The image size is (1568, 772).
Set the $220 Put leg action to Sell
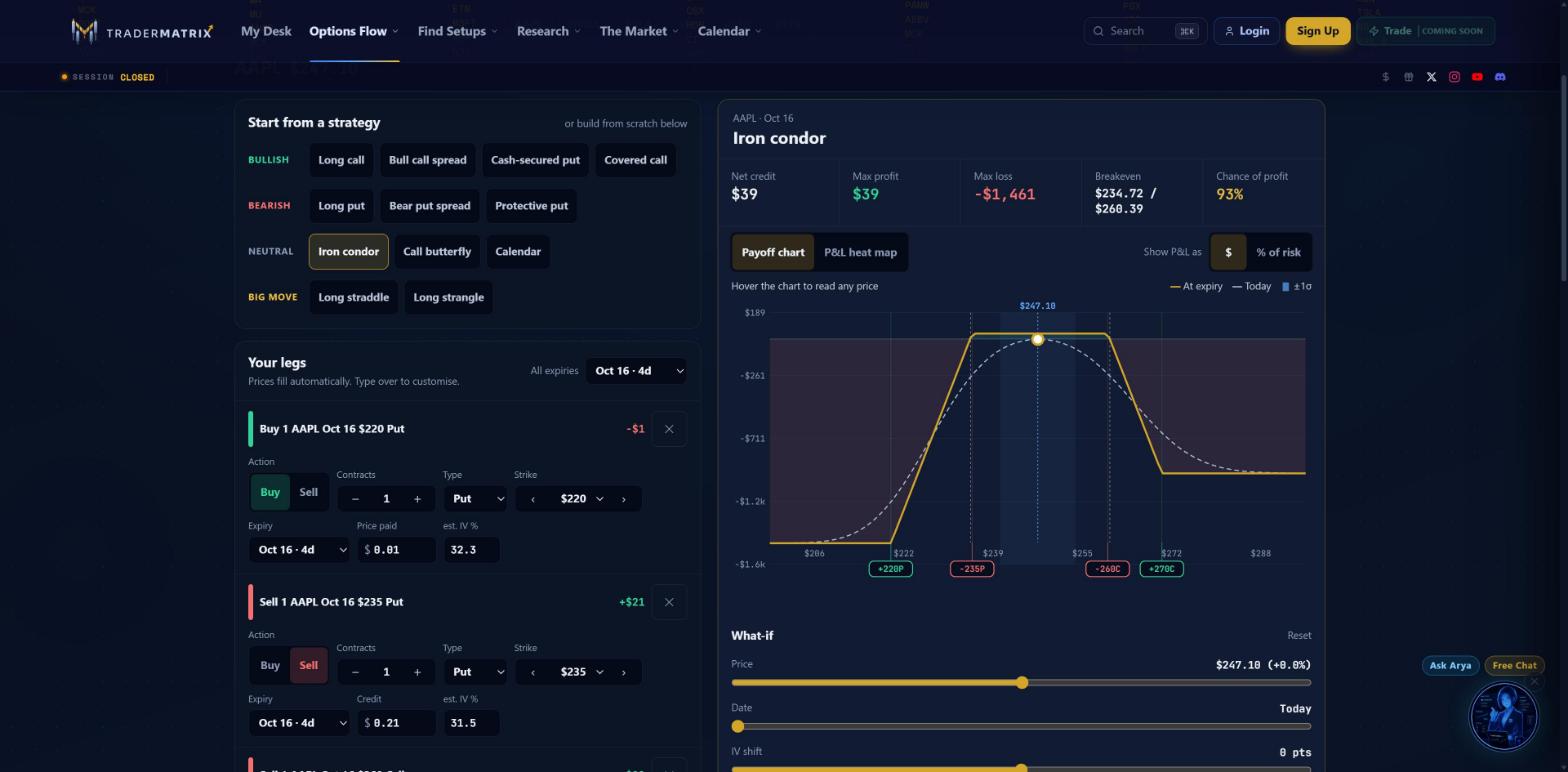point(308,492)
